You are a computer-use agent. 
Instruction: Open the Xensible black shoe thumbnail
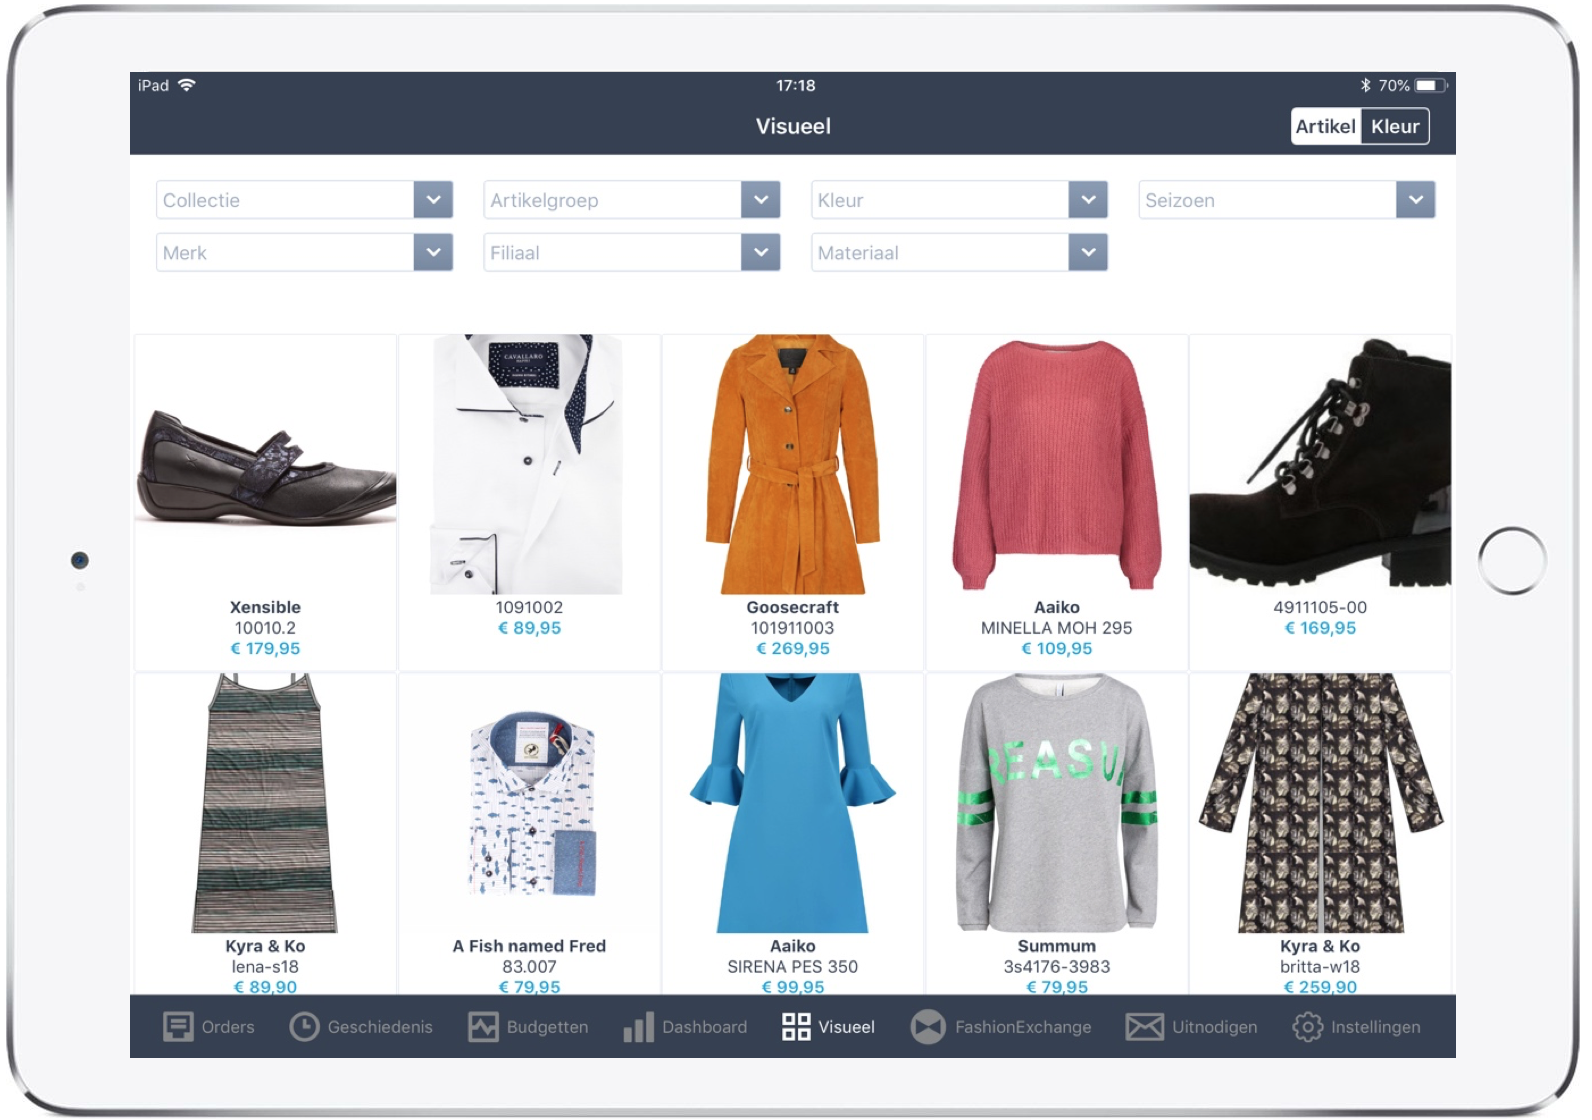[x=266, y=465]
